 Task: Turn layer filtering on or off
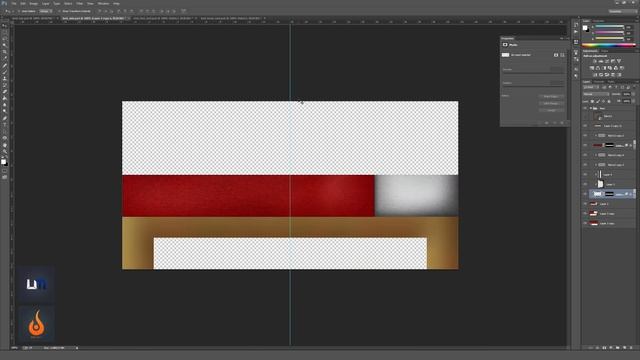tap(634, 87)
